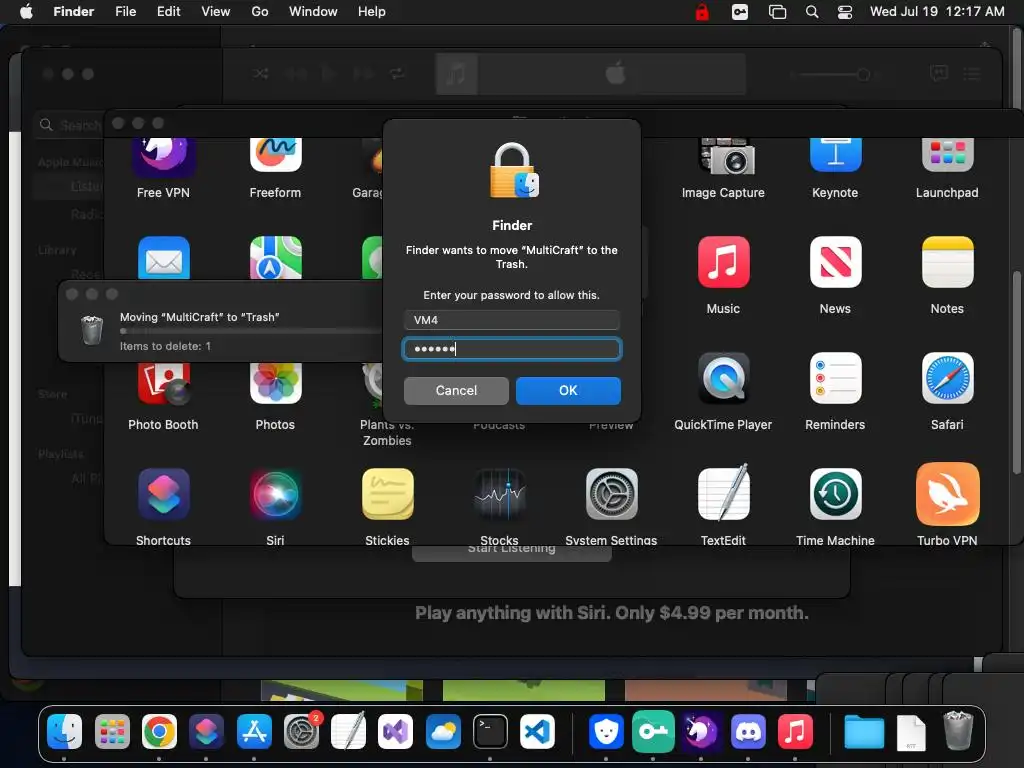The width and height of the screenshot is (1024, 768).
Task: Open Finder from the Dock
Action: pos(64,731)
